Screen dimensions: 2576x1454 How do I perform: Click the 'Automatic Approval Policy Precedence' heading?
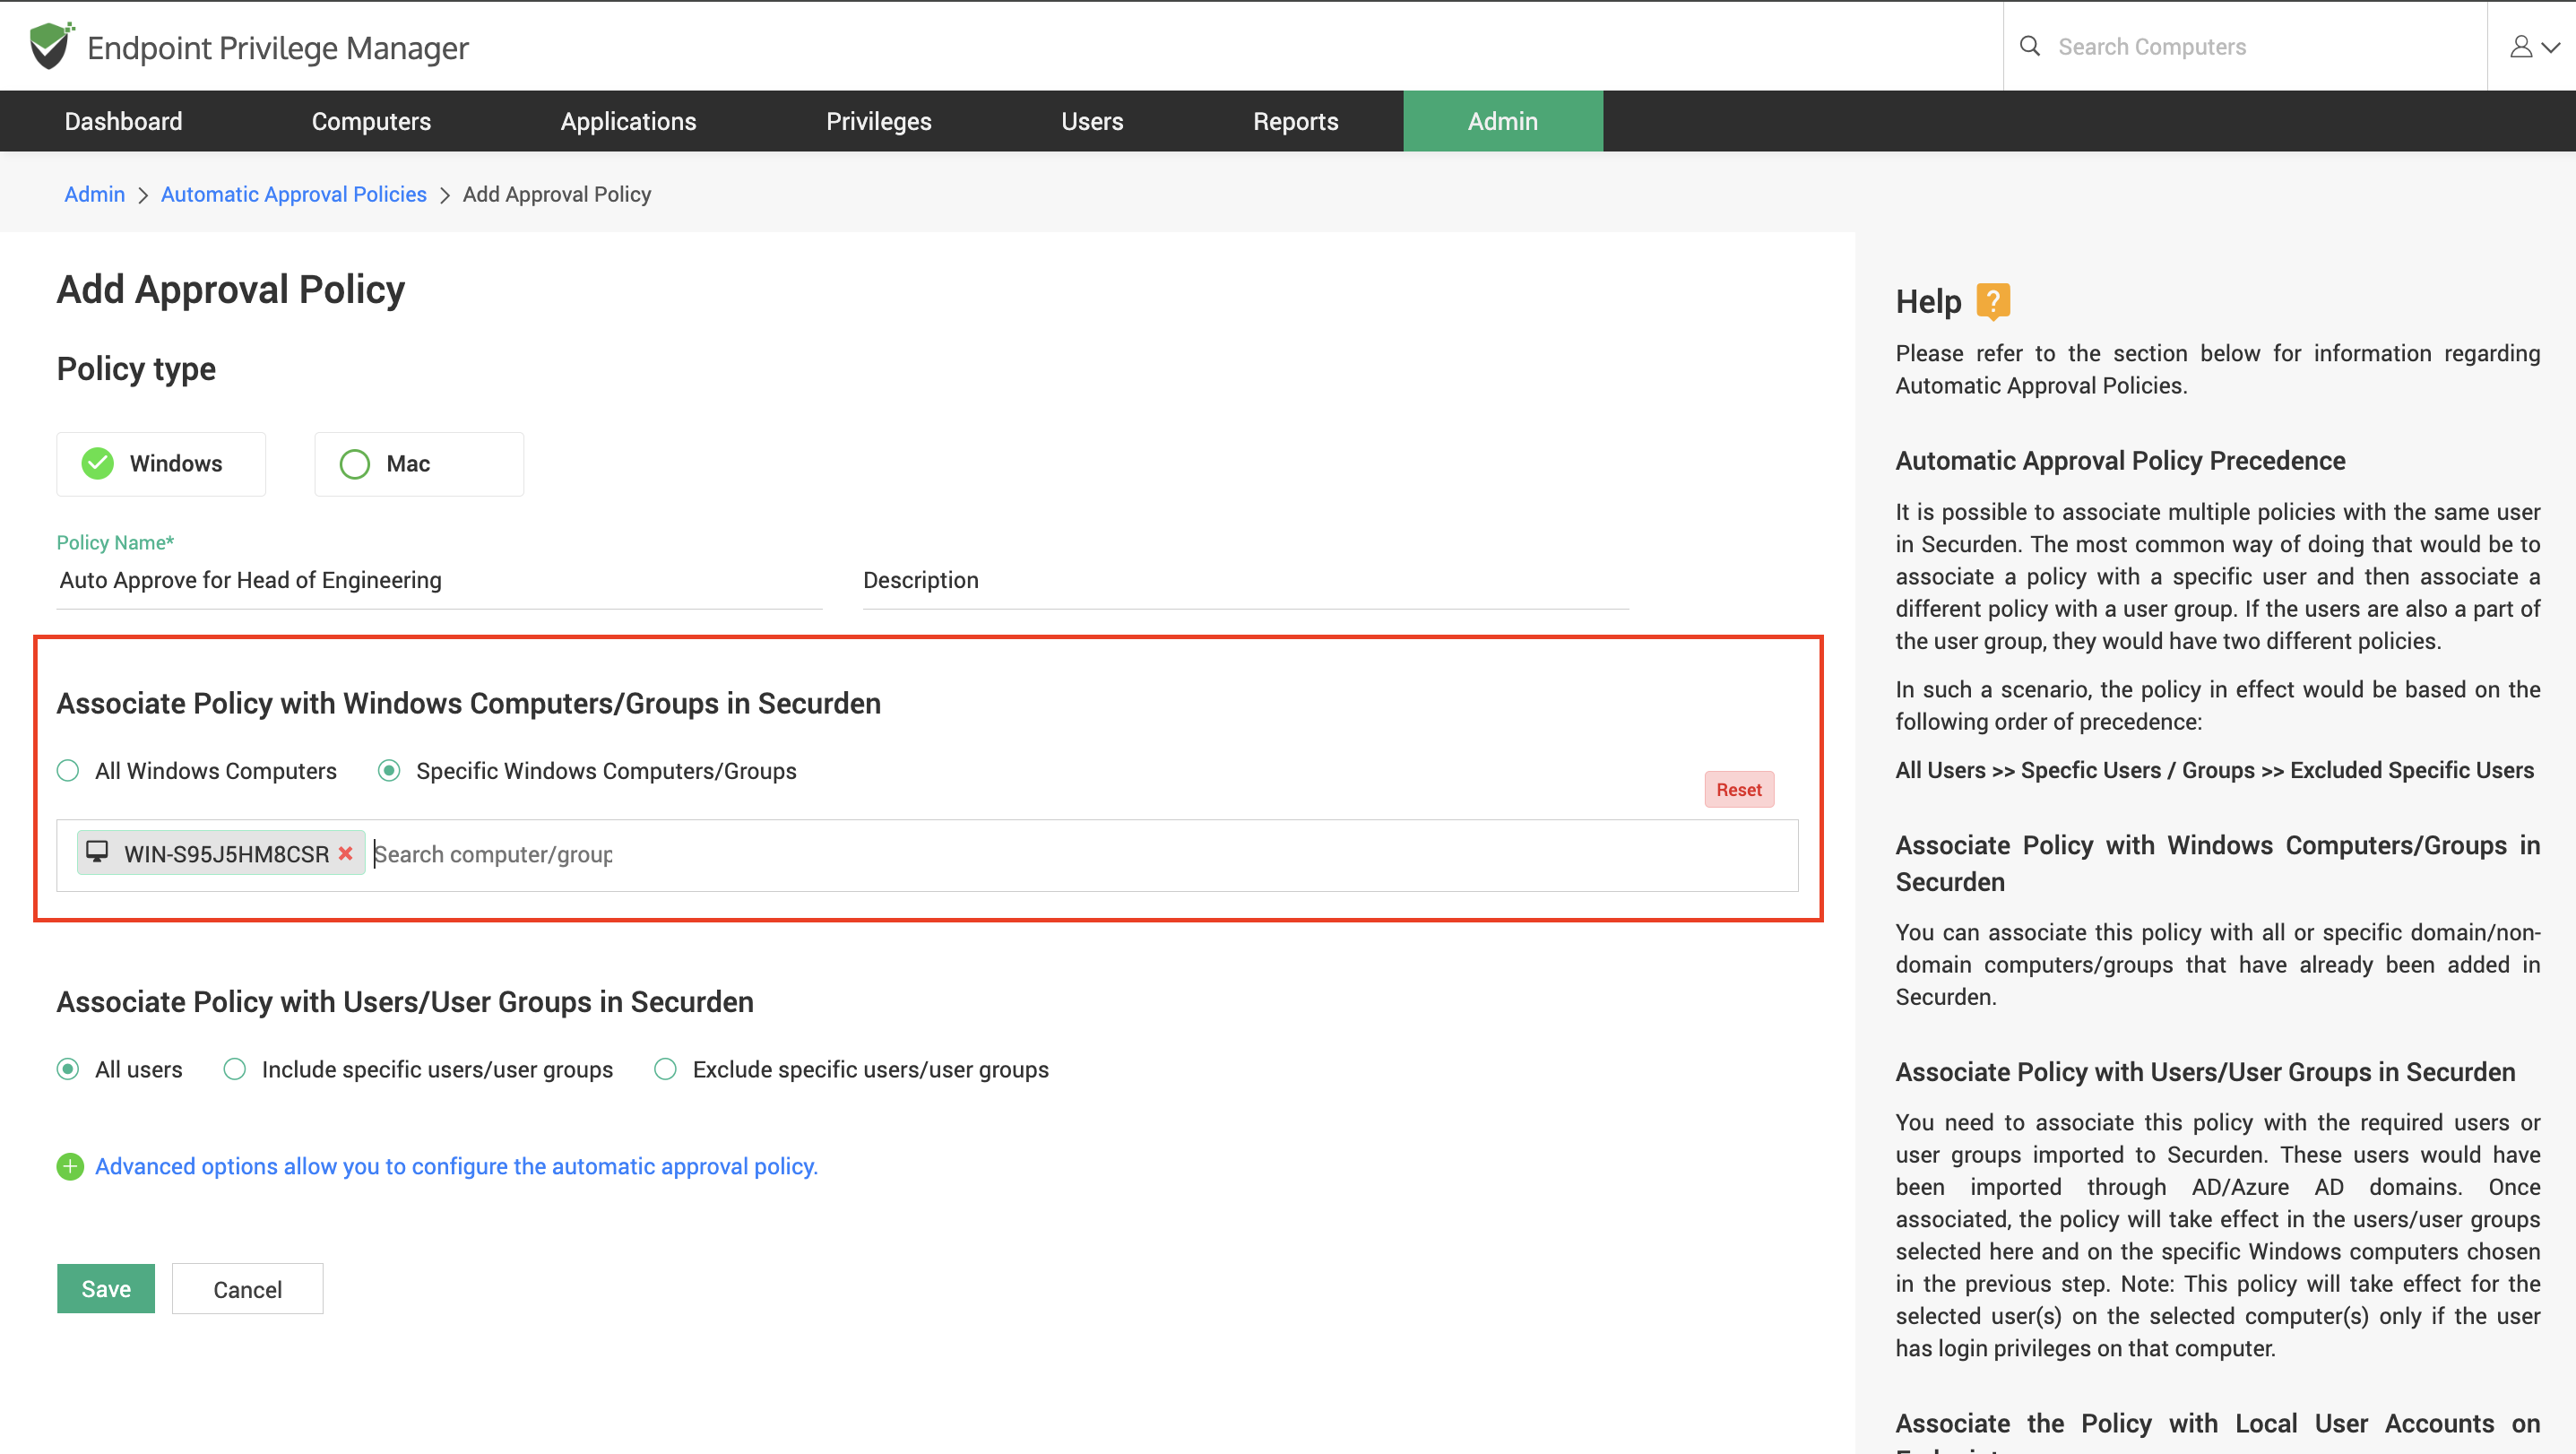tap(2120, 461)
